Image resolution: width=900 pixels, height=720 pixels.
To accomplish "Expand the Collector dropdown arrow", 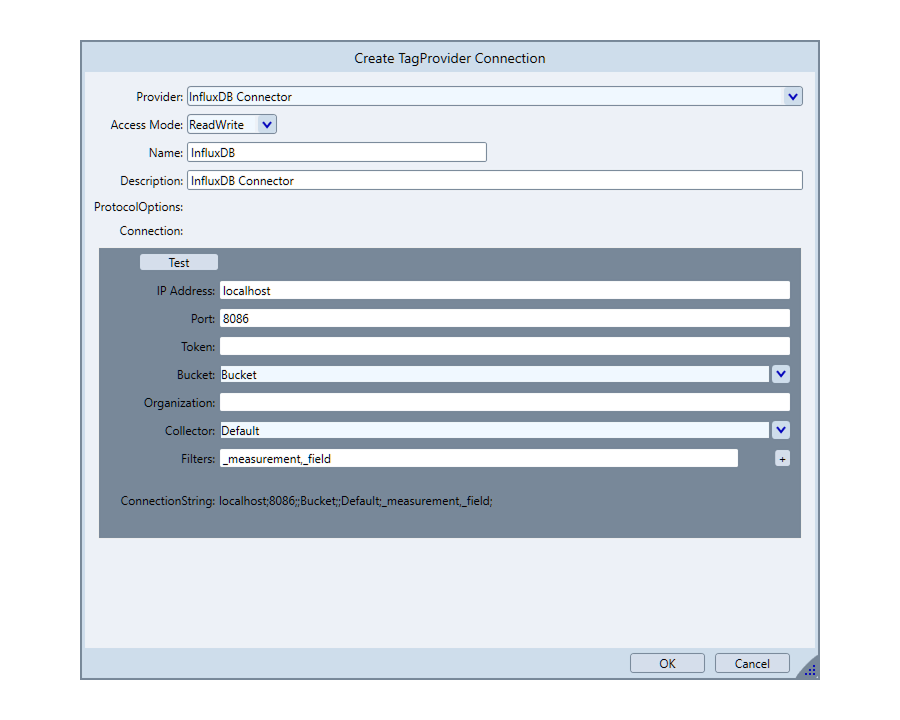I will coord(781,430).
